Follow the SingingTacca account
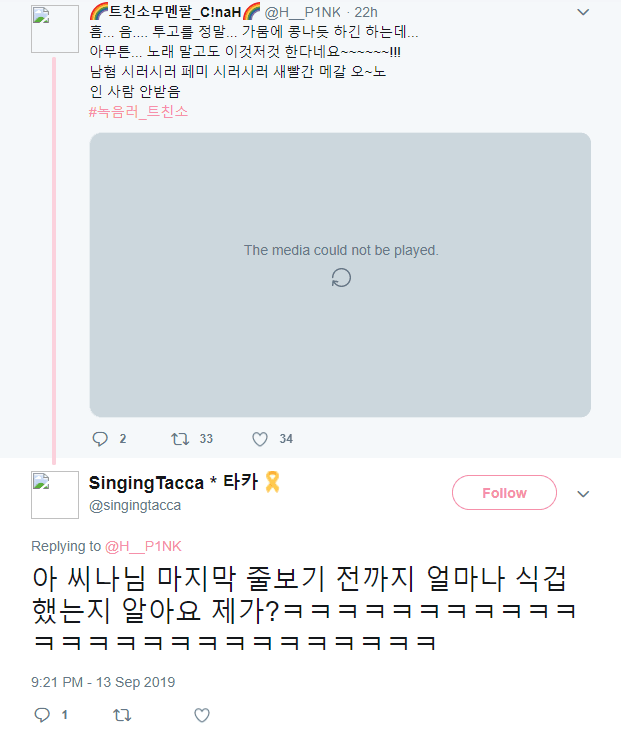This screenshot has height=739, width=621. point(504,493)
